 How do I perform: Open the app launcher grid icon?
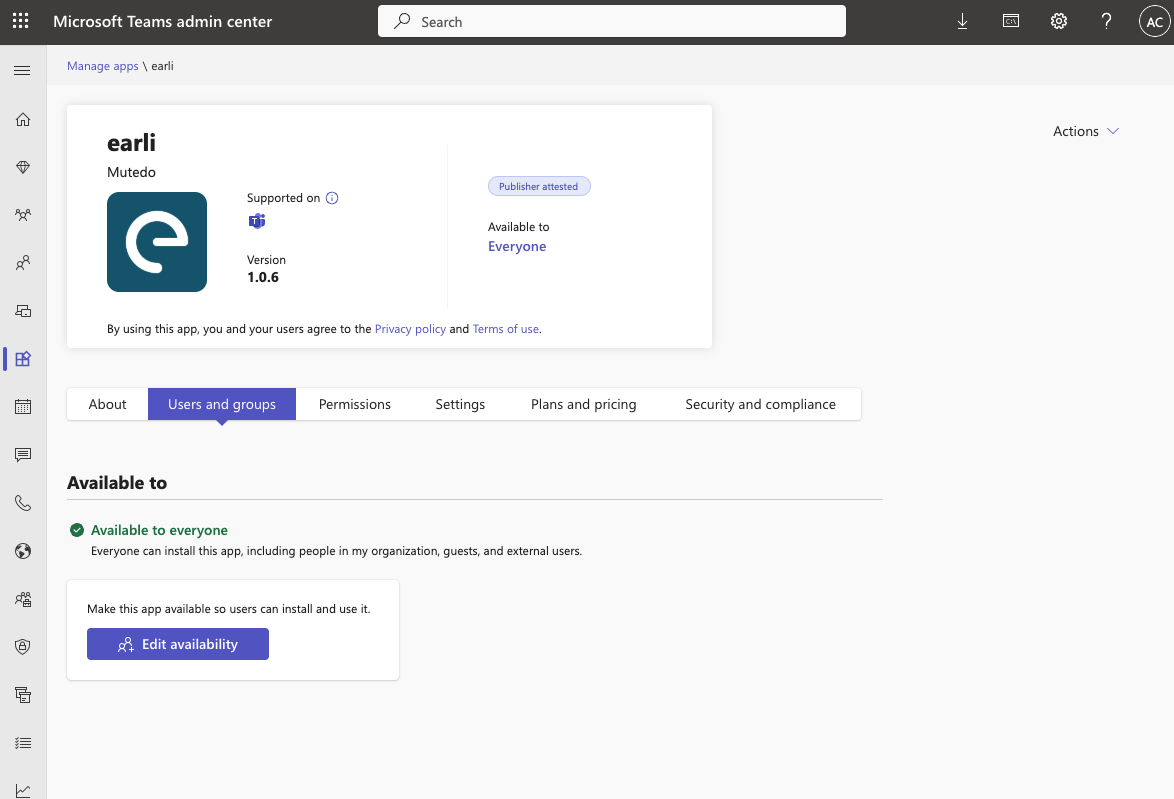[21, 21]
